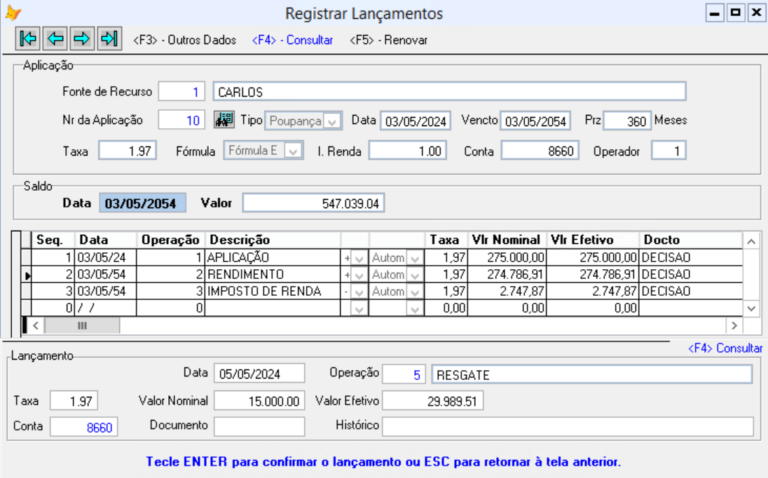Open the Autom dropdown in APLICAÇÃO row

415,258
